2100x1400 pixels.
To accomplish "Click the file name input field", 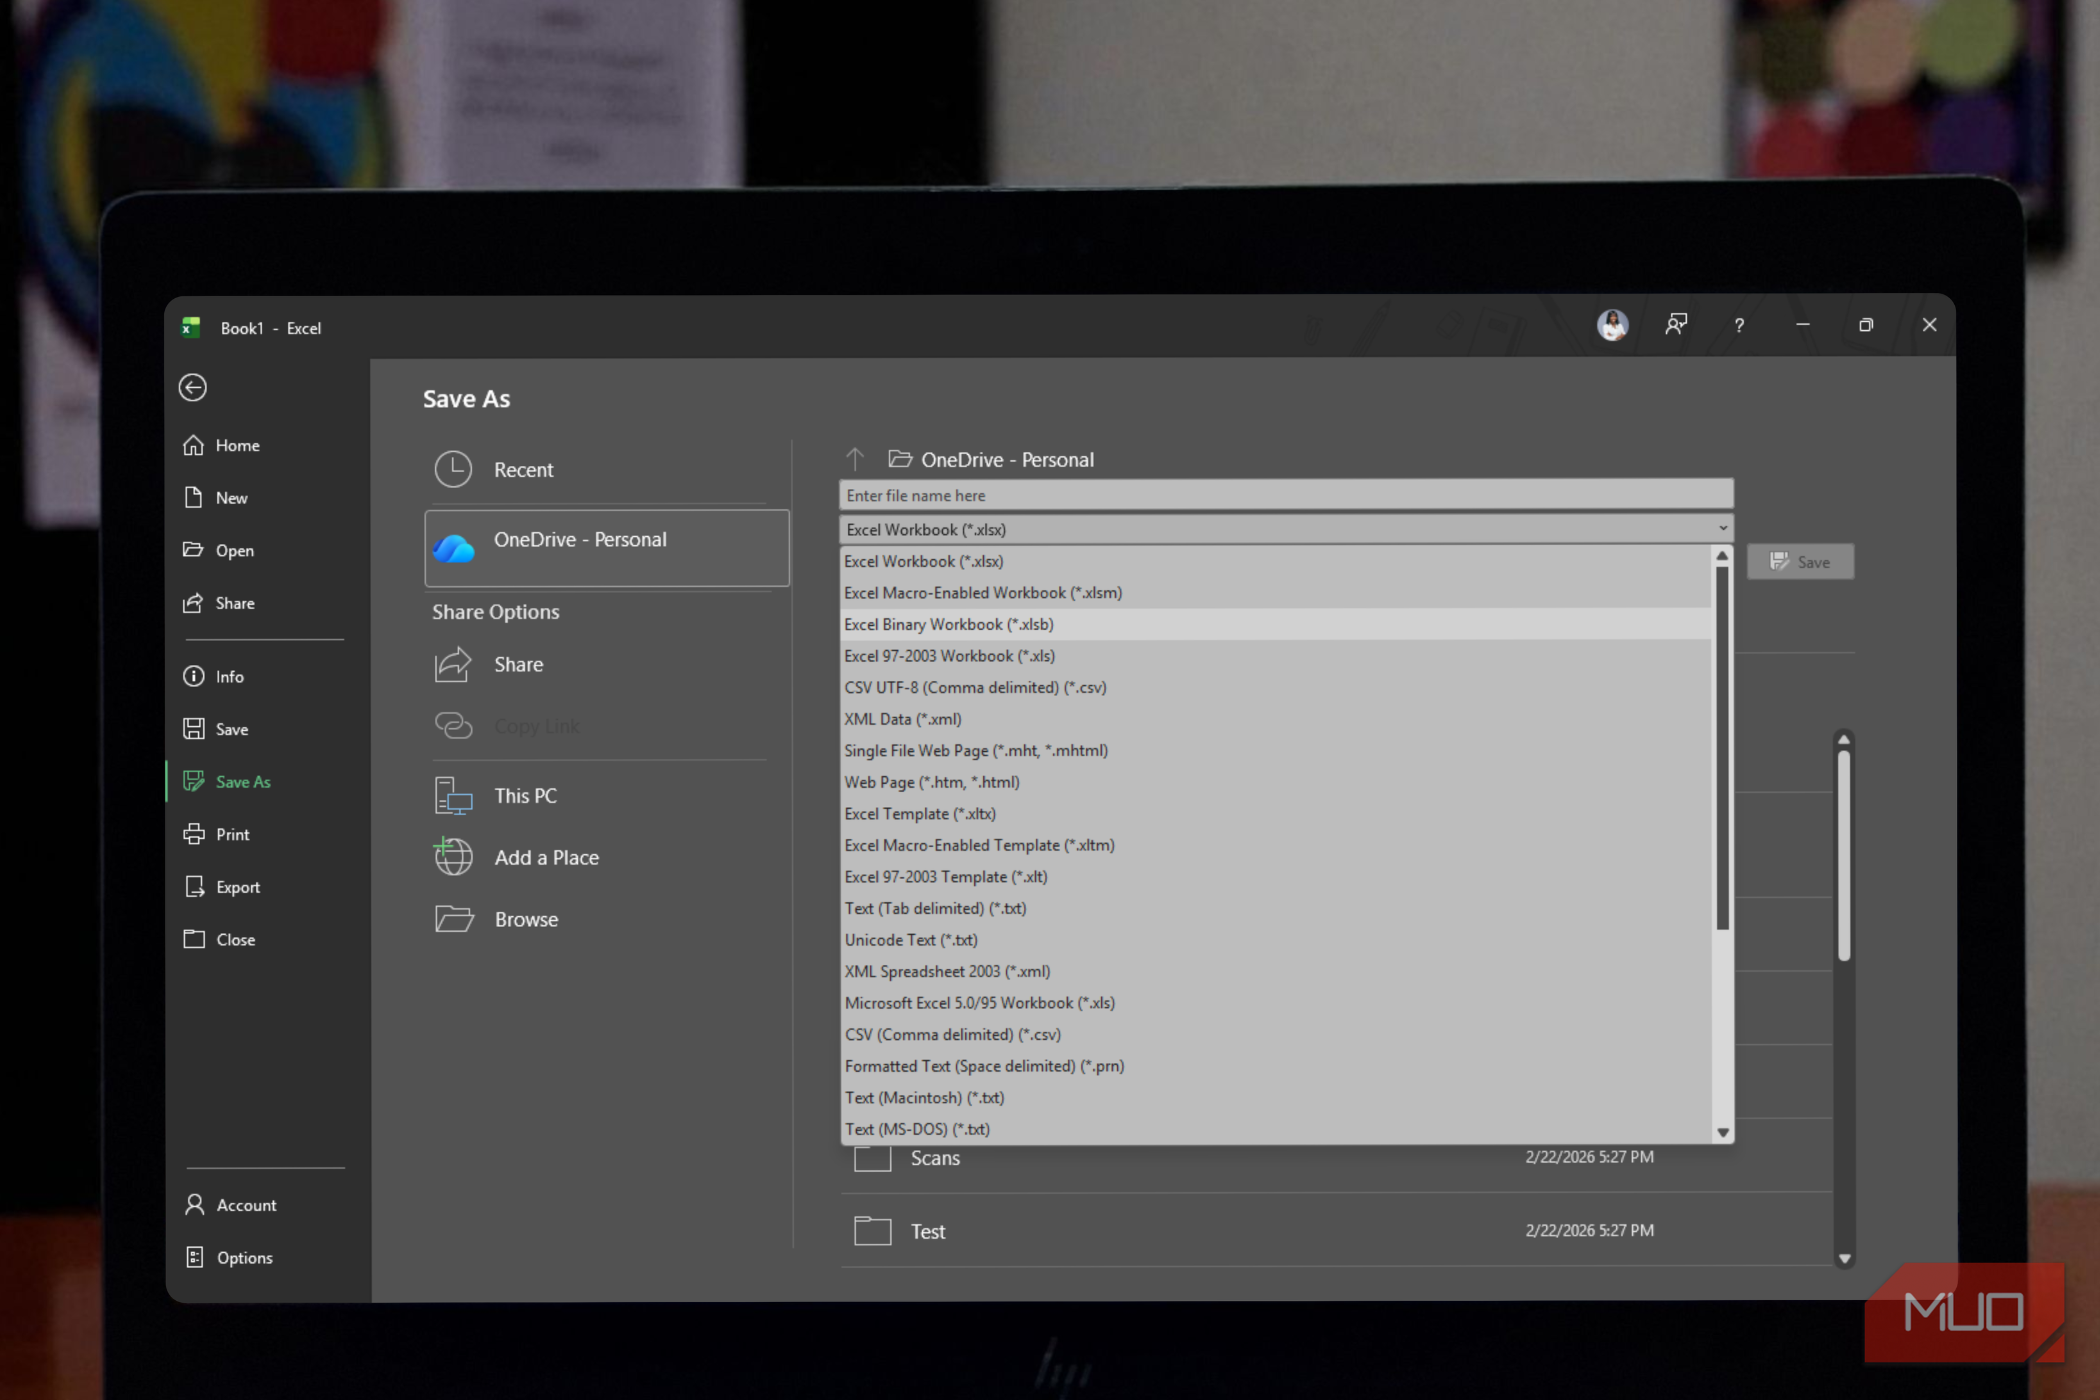I will (1285, 495).
